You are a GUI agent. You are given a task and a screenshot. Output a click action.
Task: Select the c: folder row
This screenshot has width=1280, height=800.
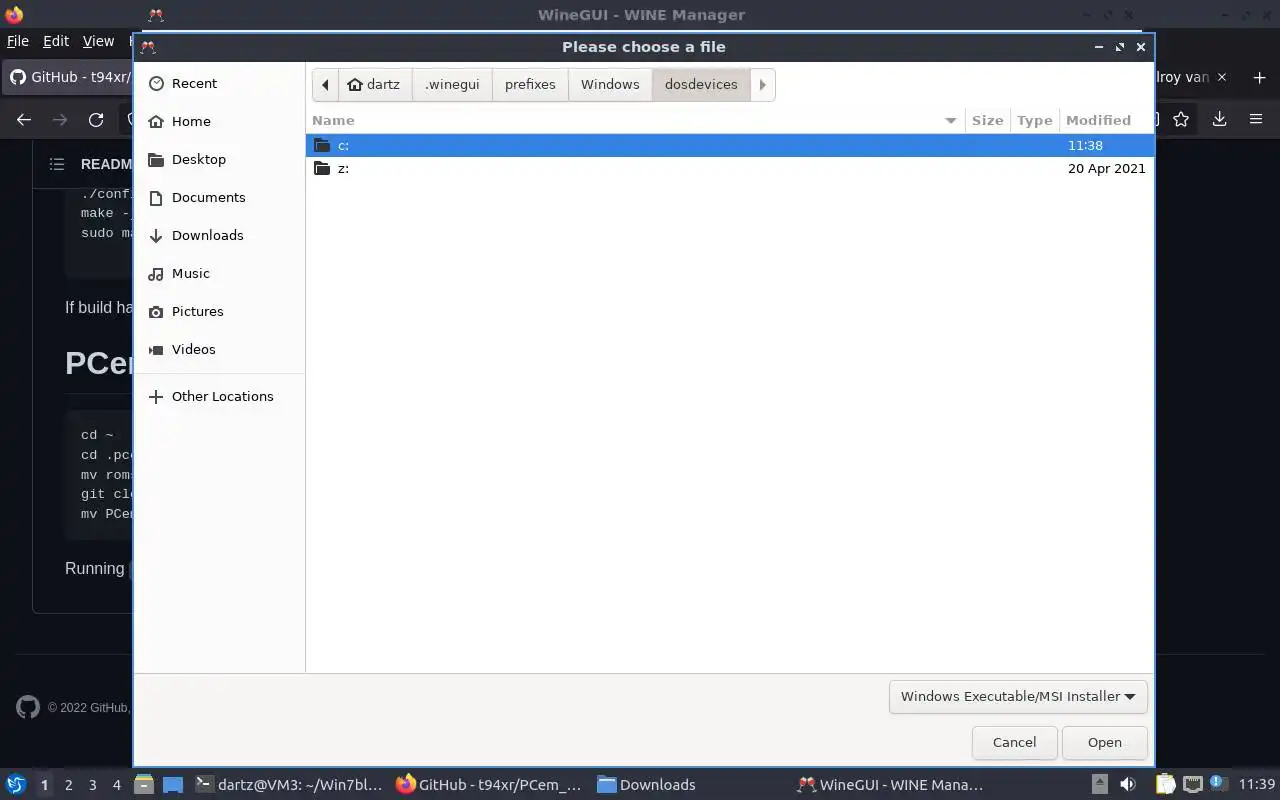(730, 145)
